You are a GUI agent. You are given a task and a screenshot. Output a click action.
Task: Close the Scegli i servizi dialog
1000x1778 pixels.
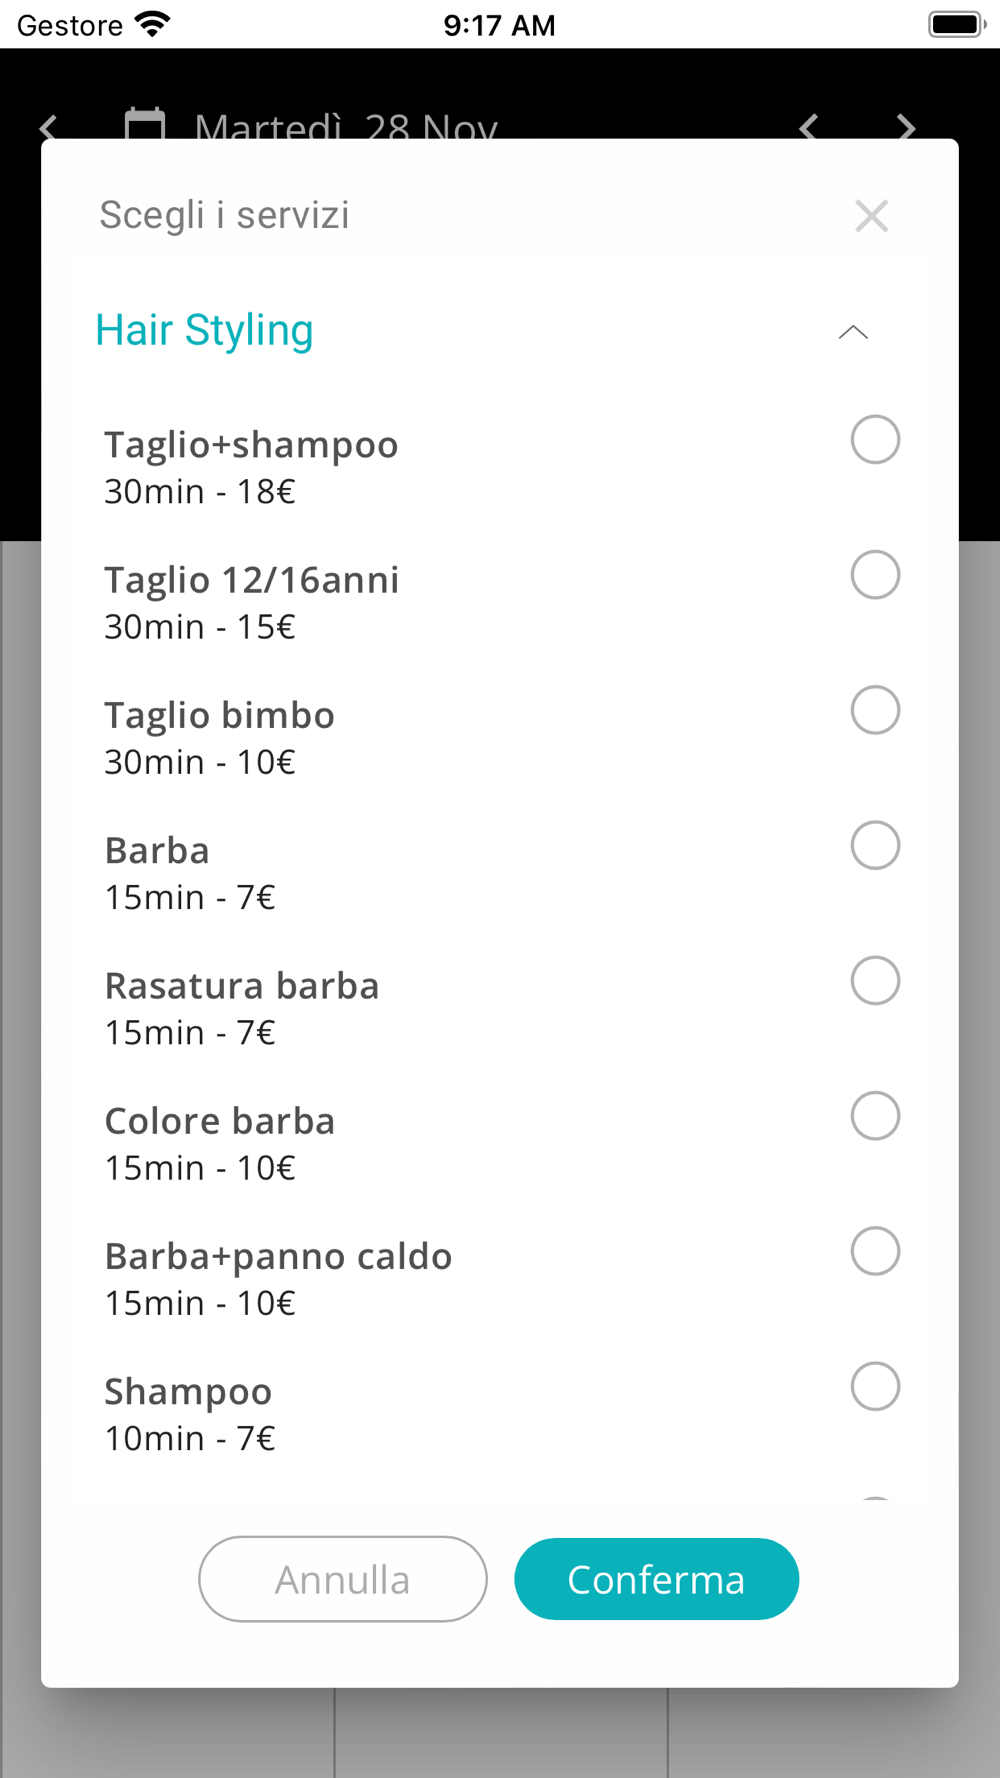point(872,216)
